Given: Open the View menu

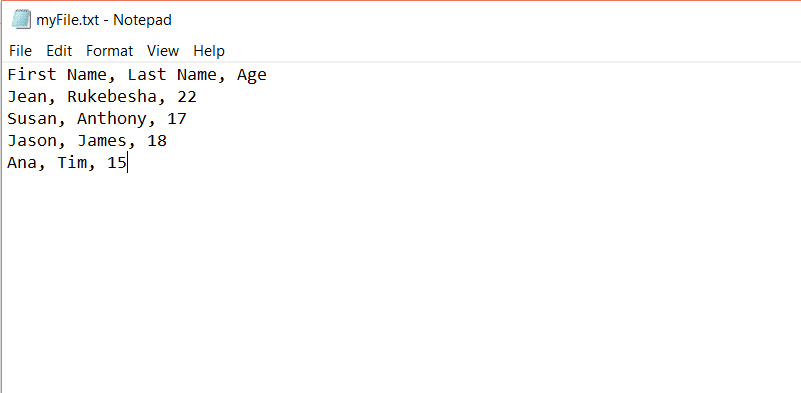Looking at the screenshot, I should coord(163,51).
